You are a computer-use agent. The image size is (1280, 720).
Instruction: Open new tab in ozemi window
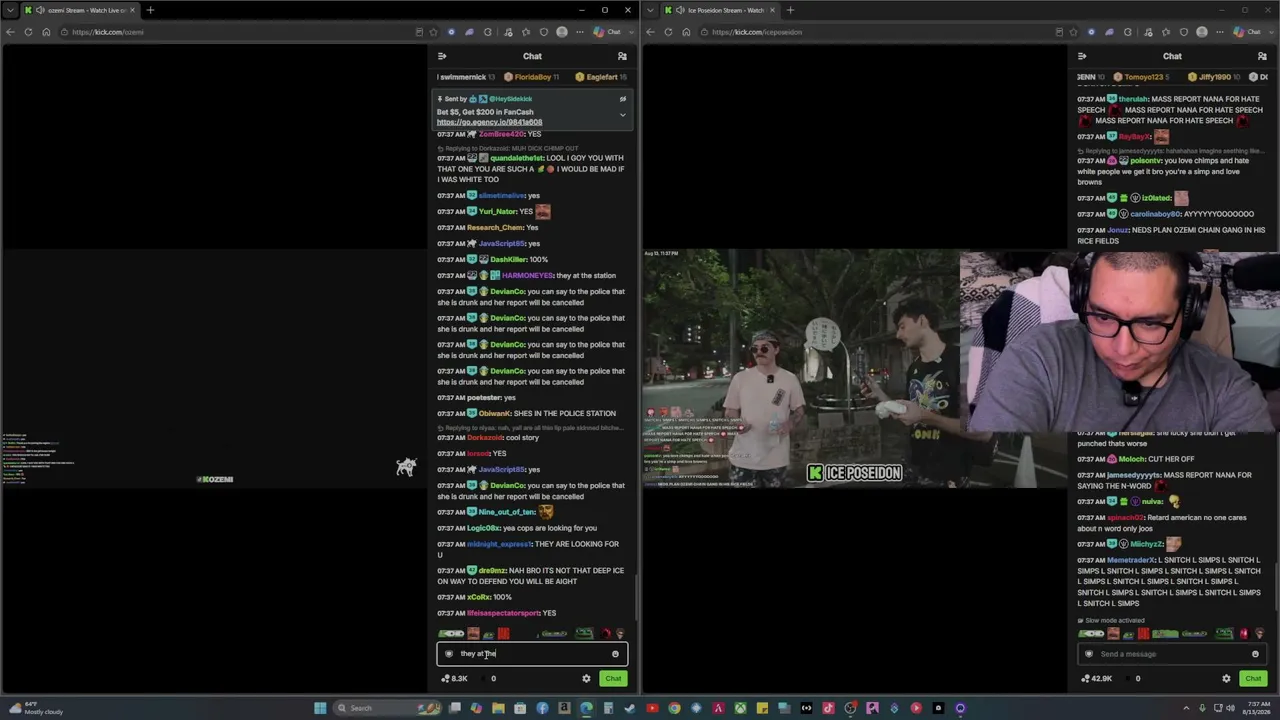pyautogui.click(x=150, y=10)
